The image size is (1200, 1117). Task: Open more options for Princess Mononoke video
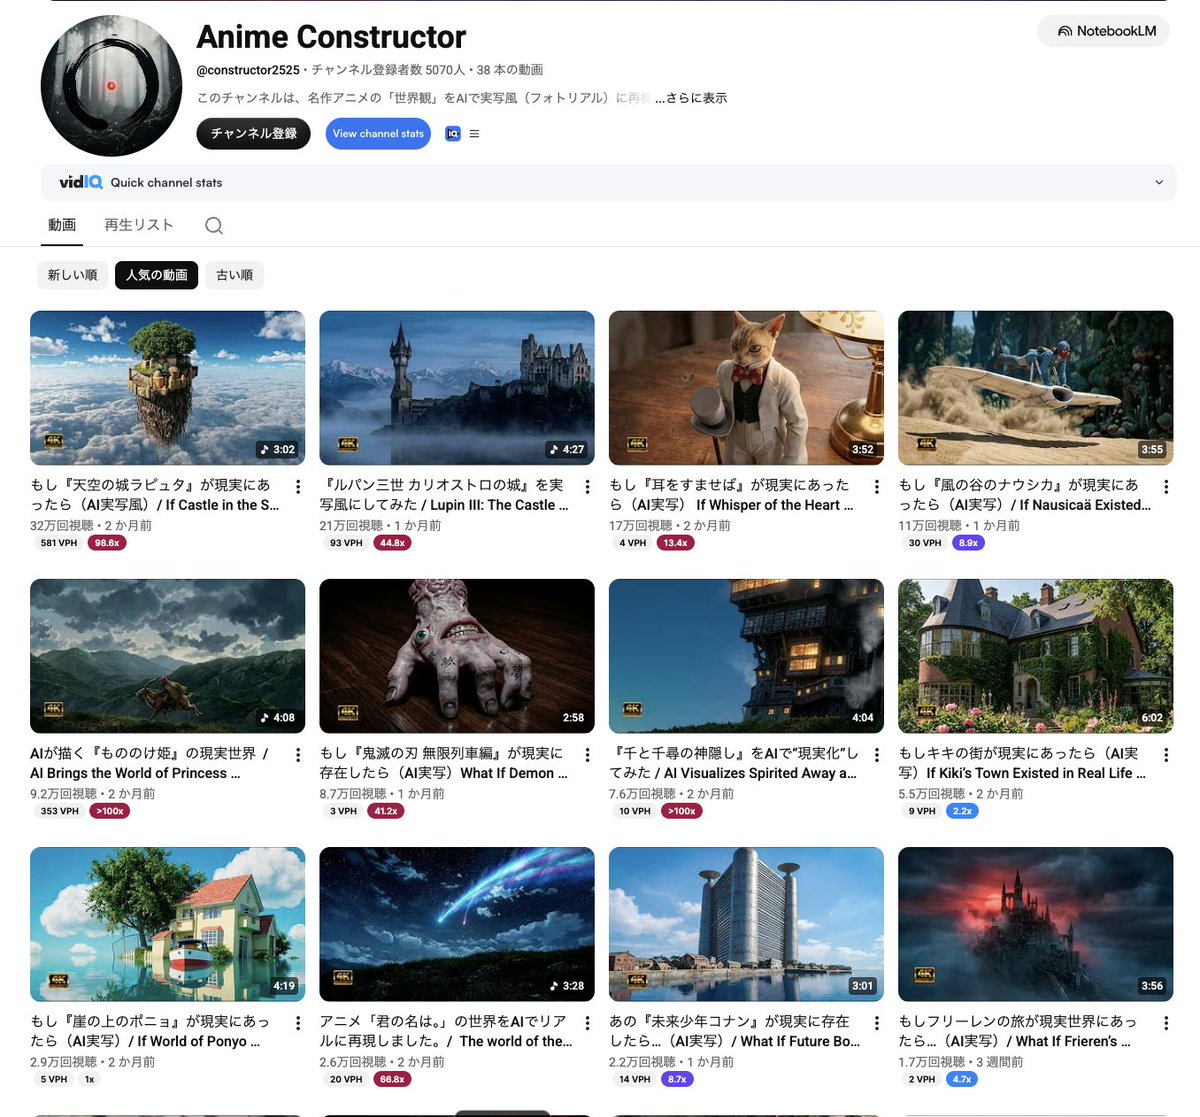298,755
